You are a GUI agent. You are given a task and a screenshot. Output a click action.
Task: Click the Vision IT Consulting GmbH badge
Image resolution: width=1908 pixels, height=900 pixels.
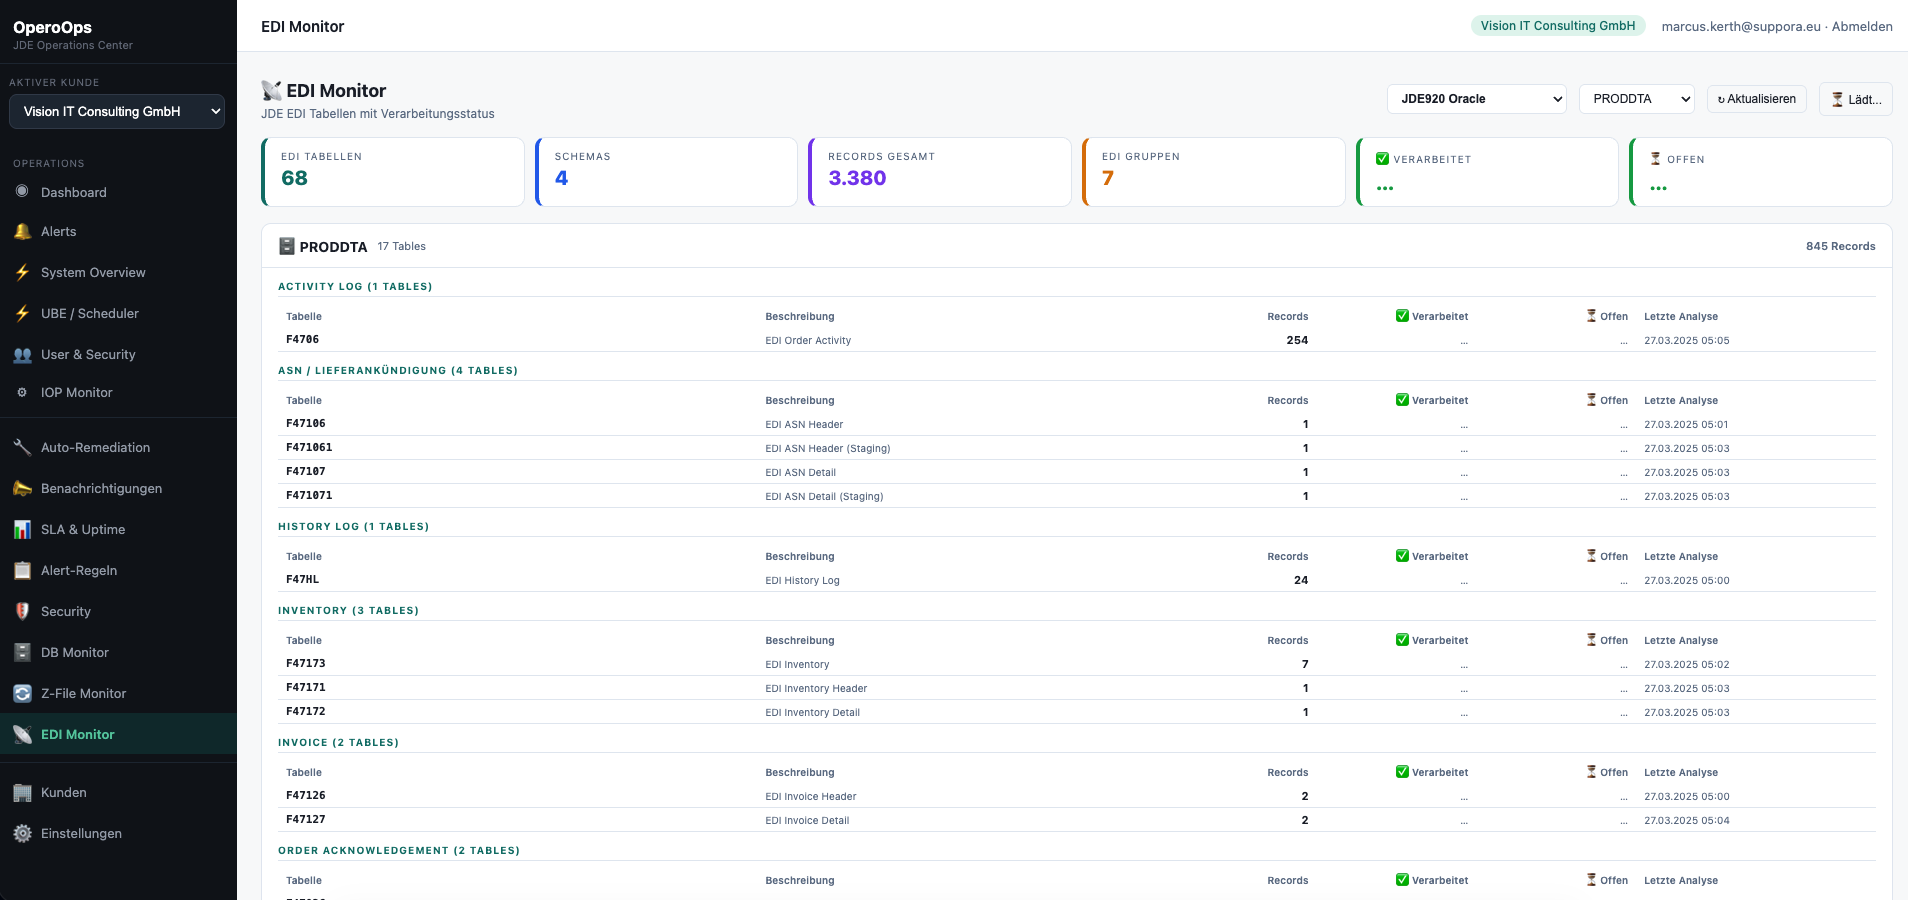(x=1557, y=26)
